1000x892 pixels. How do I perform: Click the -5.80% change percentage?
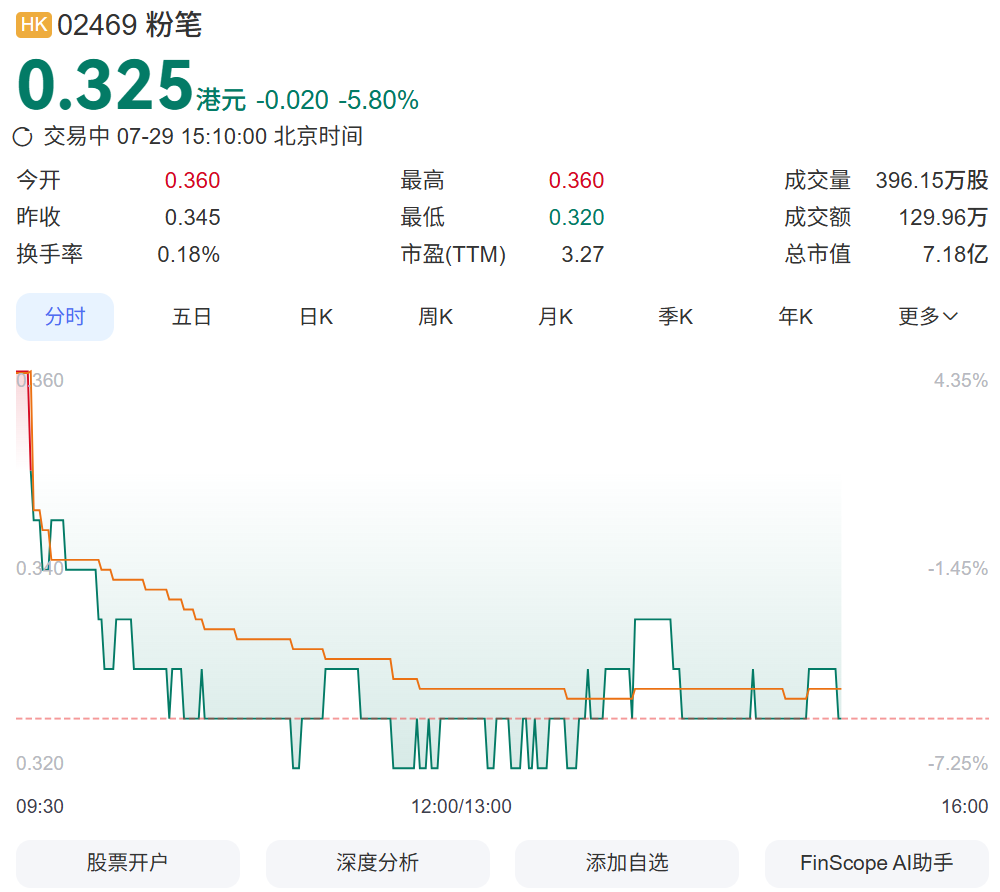[x=378, y=100]
